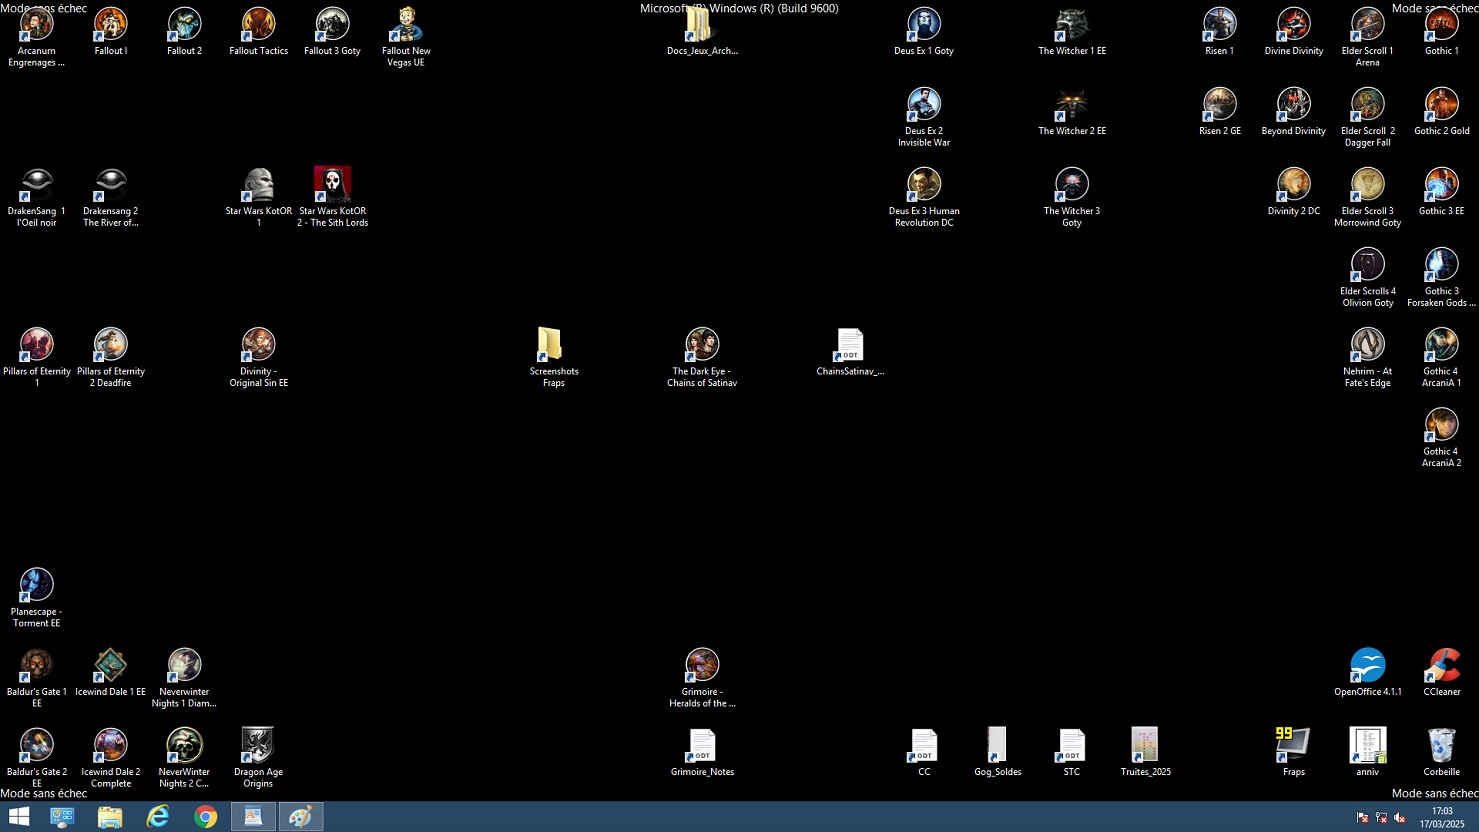Select The Witcher 1 EE shortcut
This screenshot has height=832, width=1479.
point(1072,24)
